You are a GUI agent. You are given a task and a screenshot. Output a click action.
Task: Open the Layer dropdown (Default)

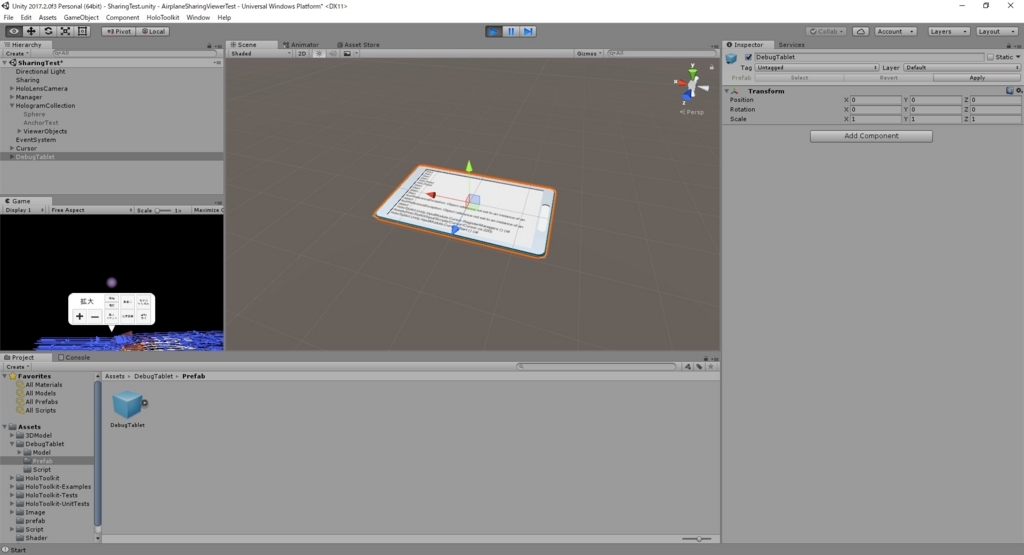(x=962, y=68)
